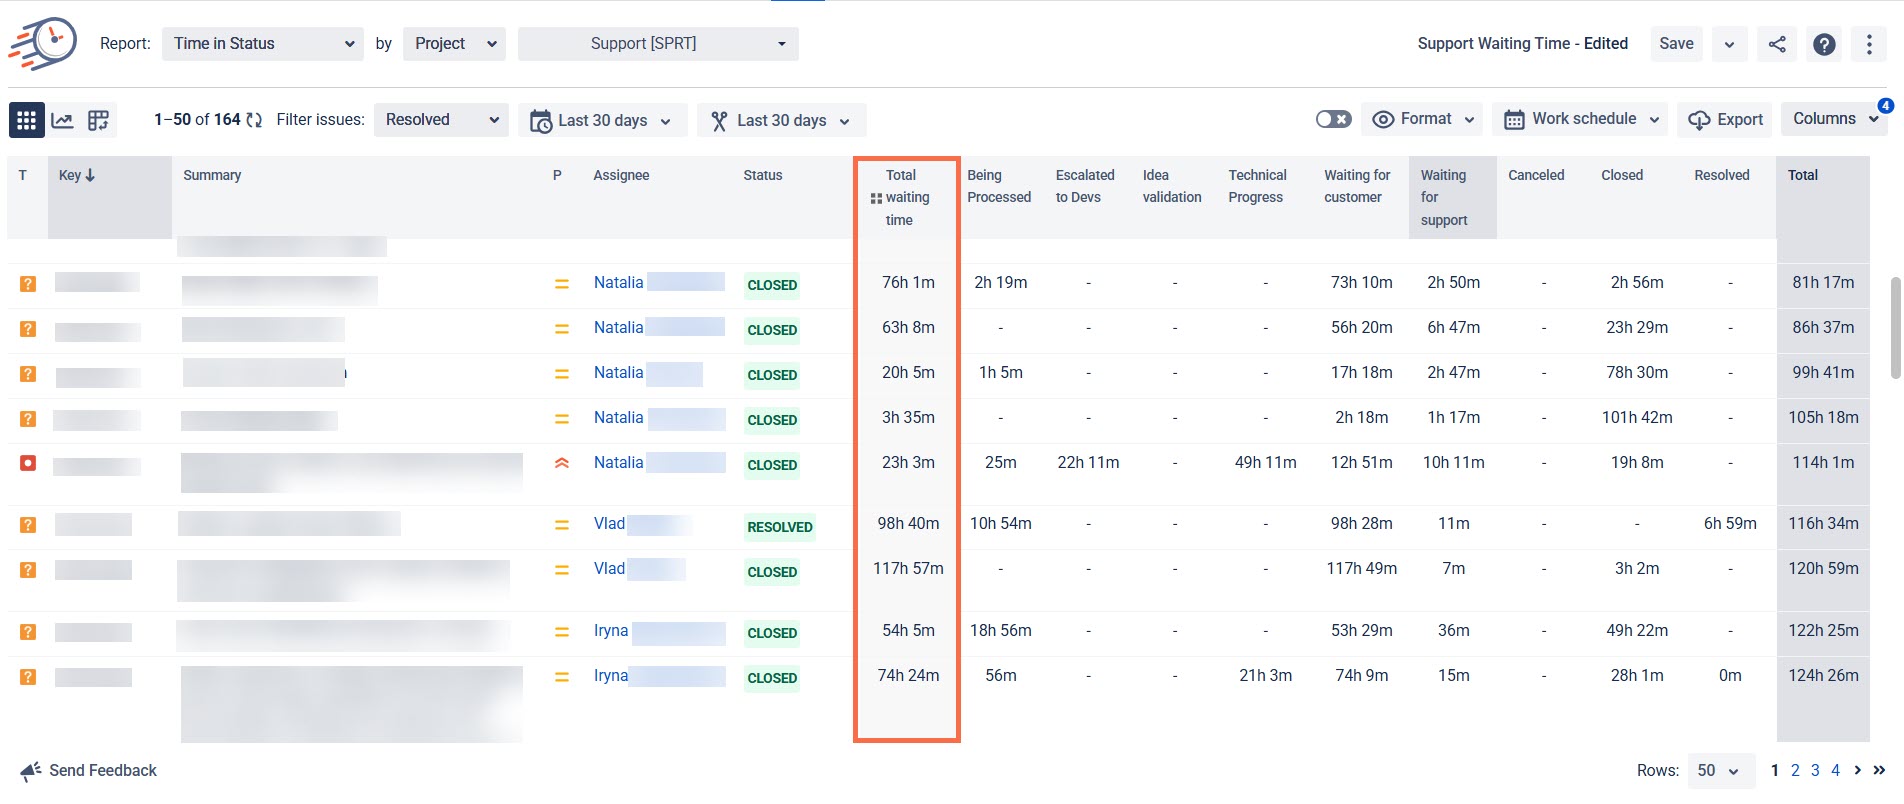This screenshot has height=804, width=1904.
Task: Switch to chart view icon
Action: tap(62, 120)
